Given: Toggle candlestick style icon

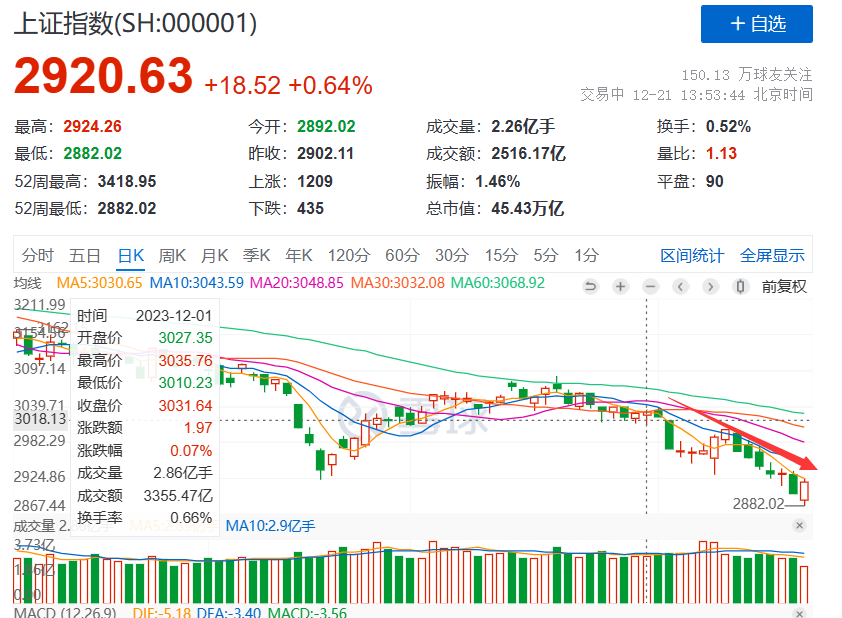Looking at the screenshot, I should coord(741,286).
